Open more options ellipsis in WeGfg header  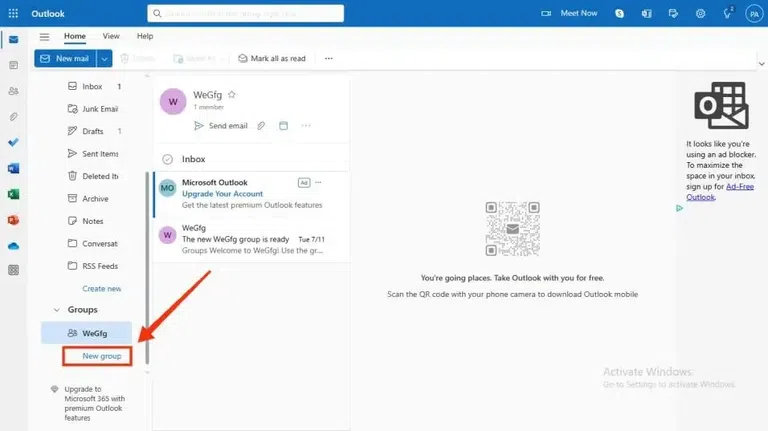pyautogui.click(x=306, y=126)
